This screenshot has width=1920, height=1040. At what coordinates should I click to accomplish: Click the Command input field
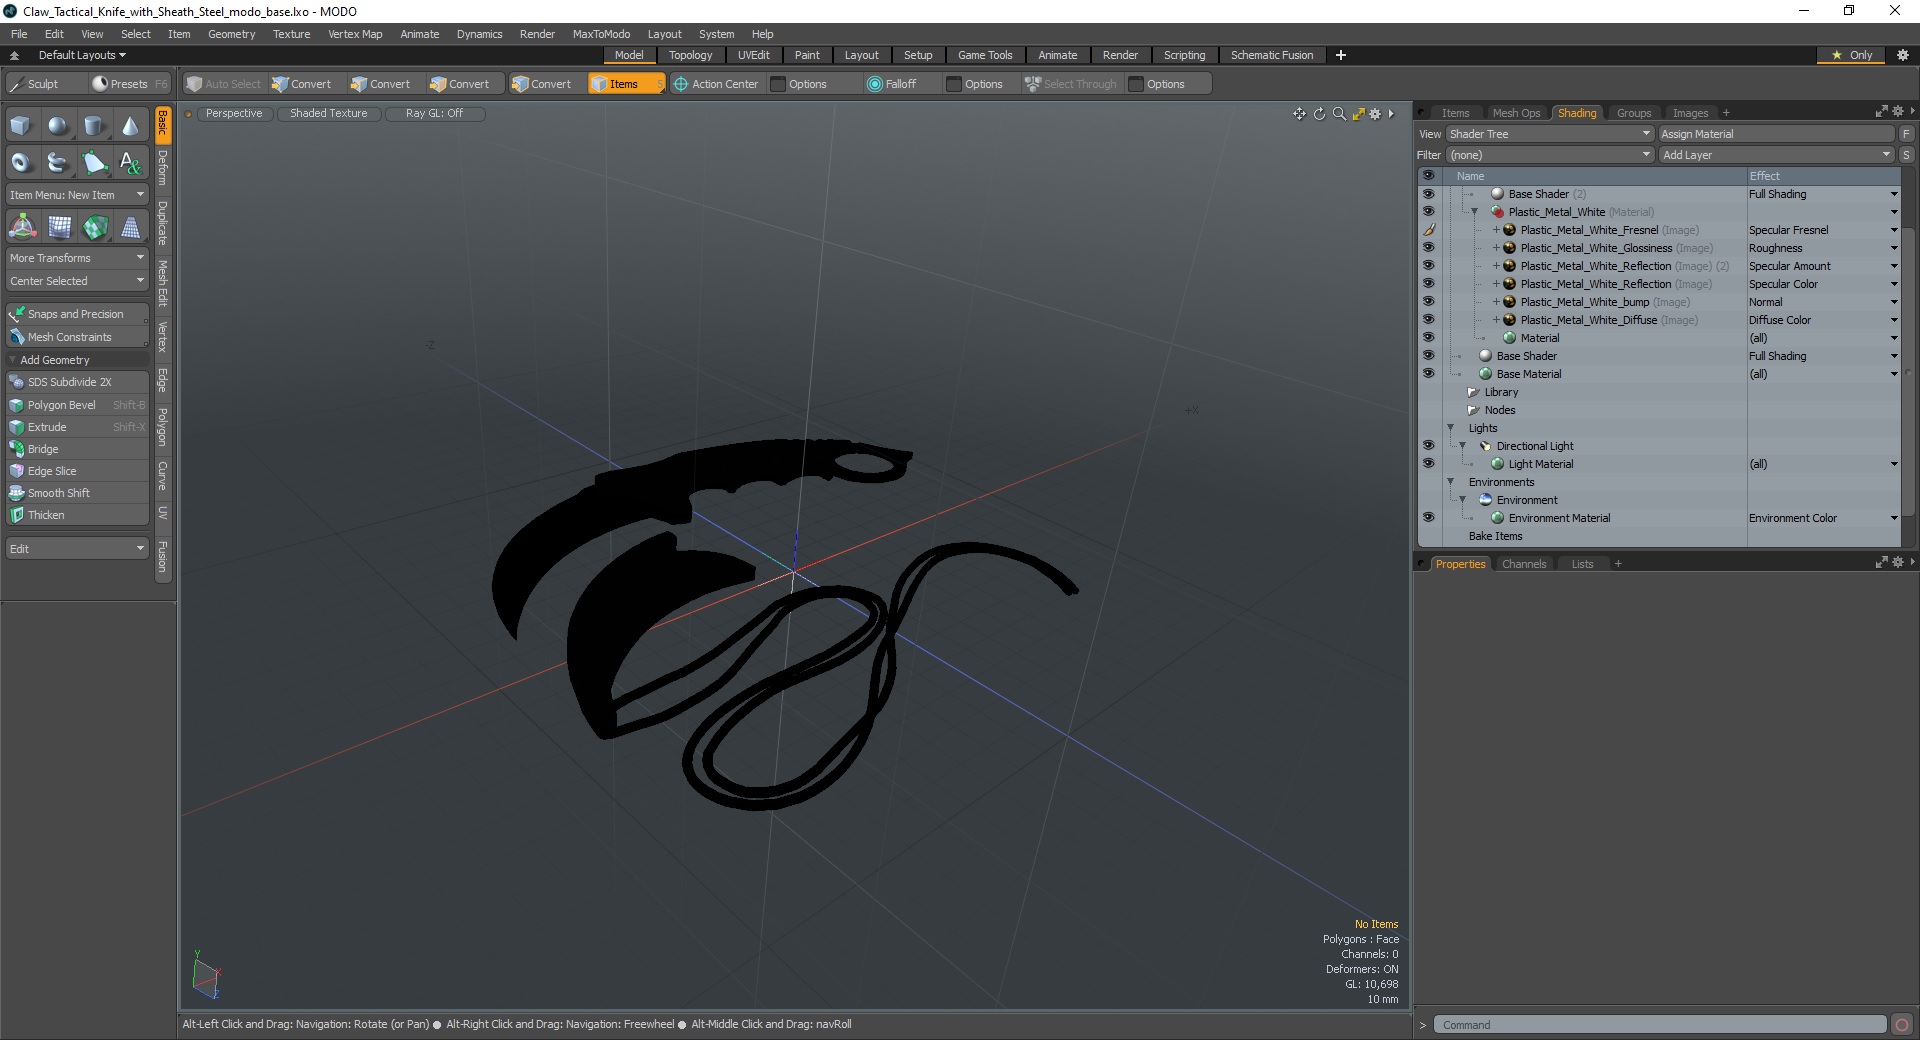[x=1660, y=1025]
